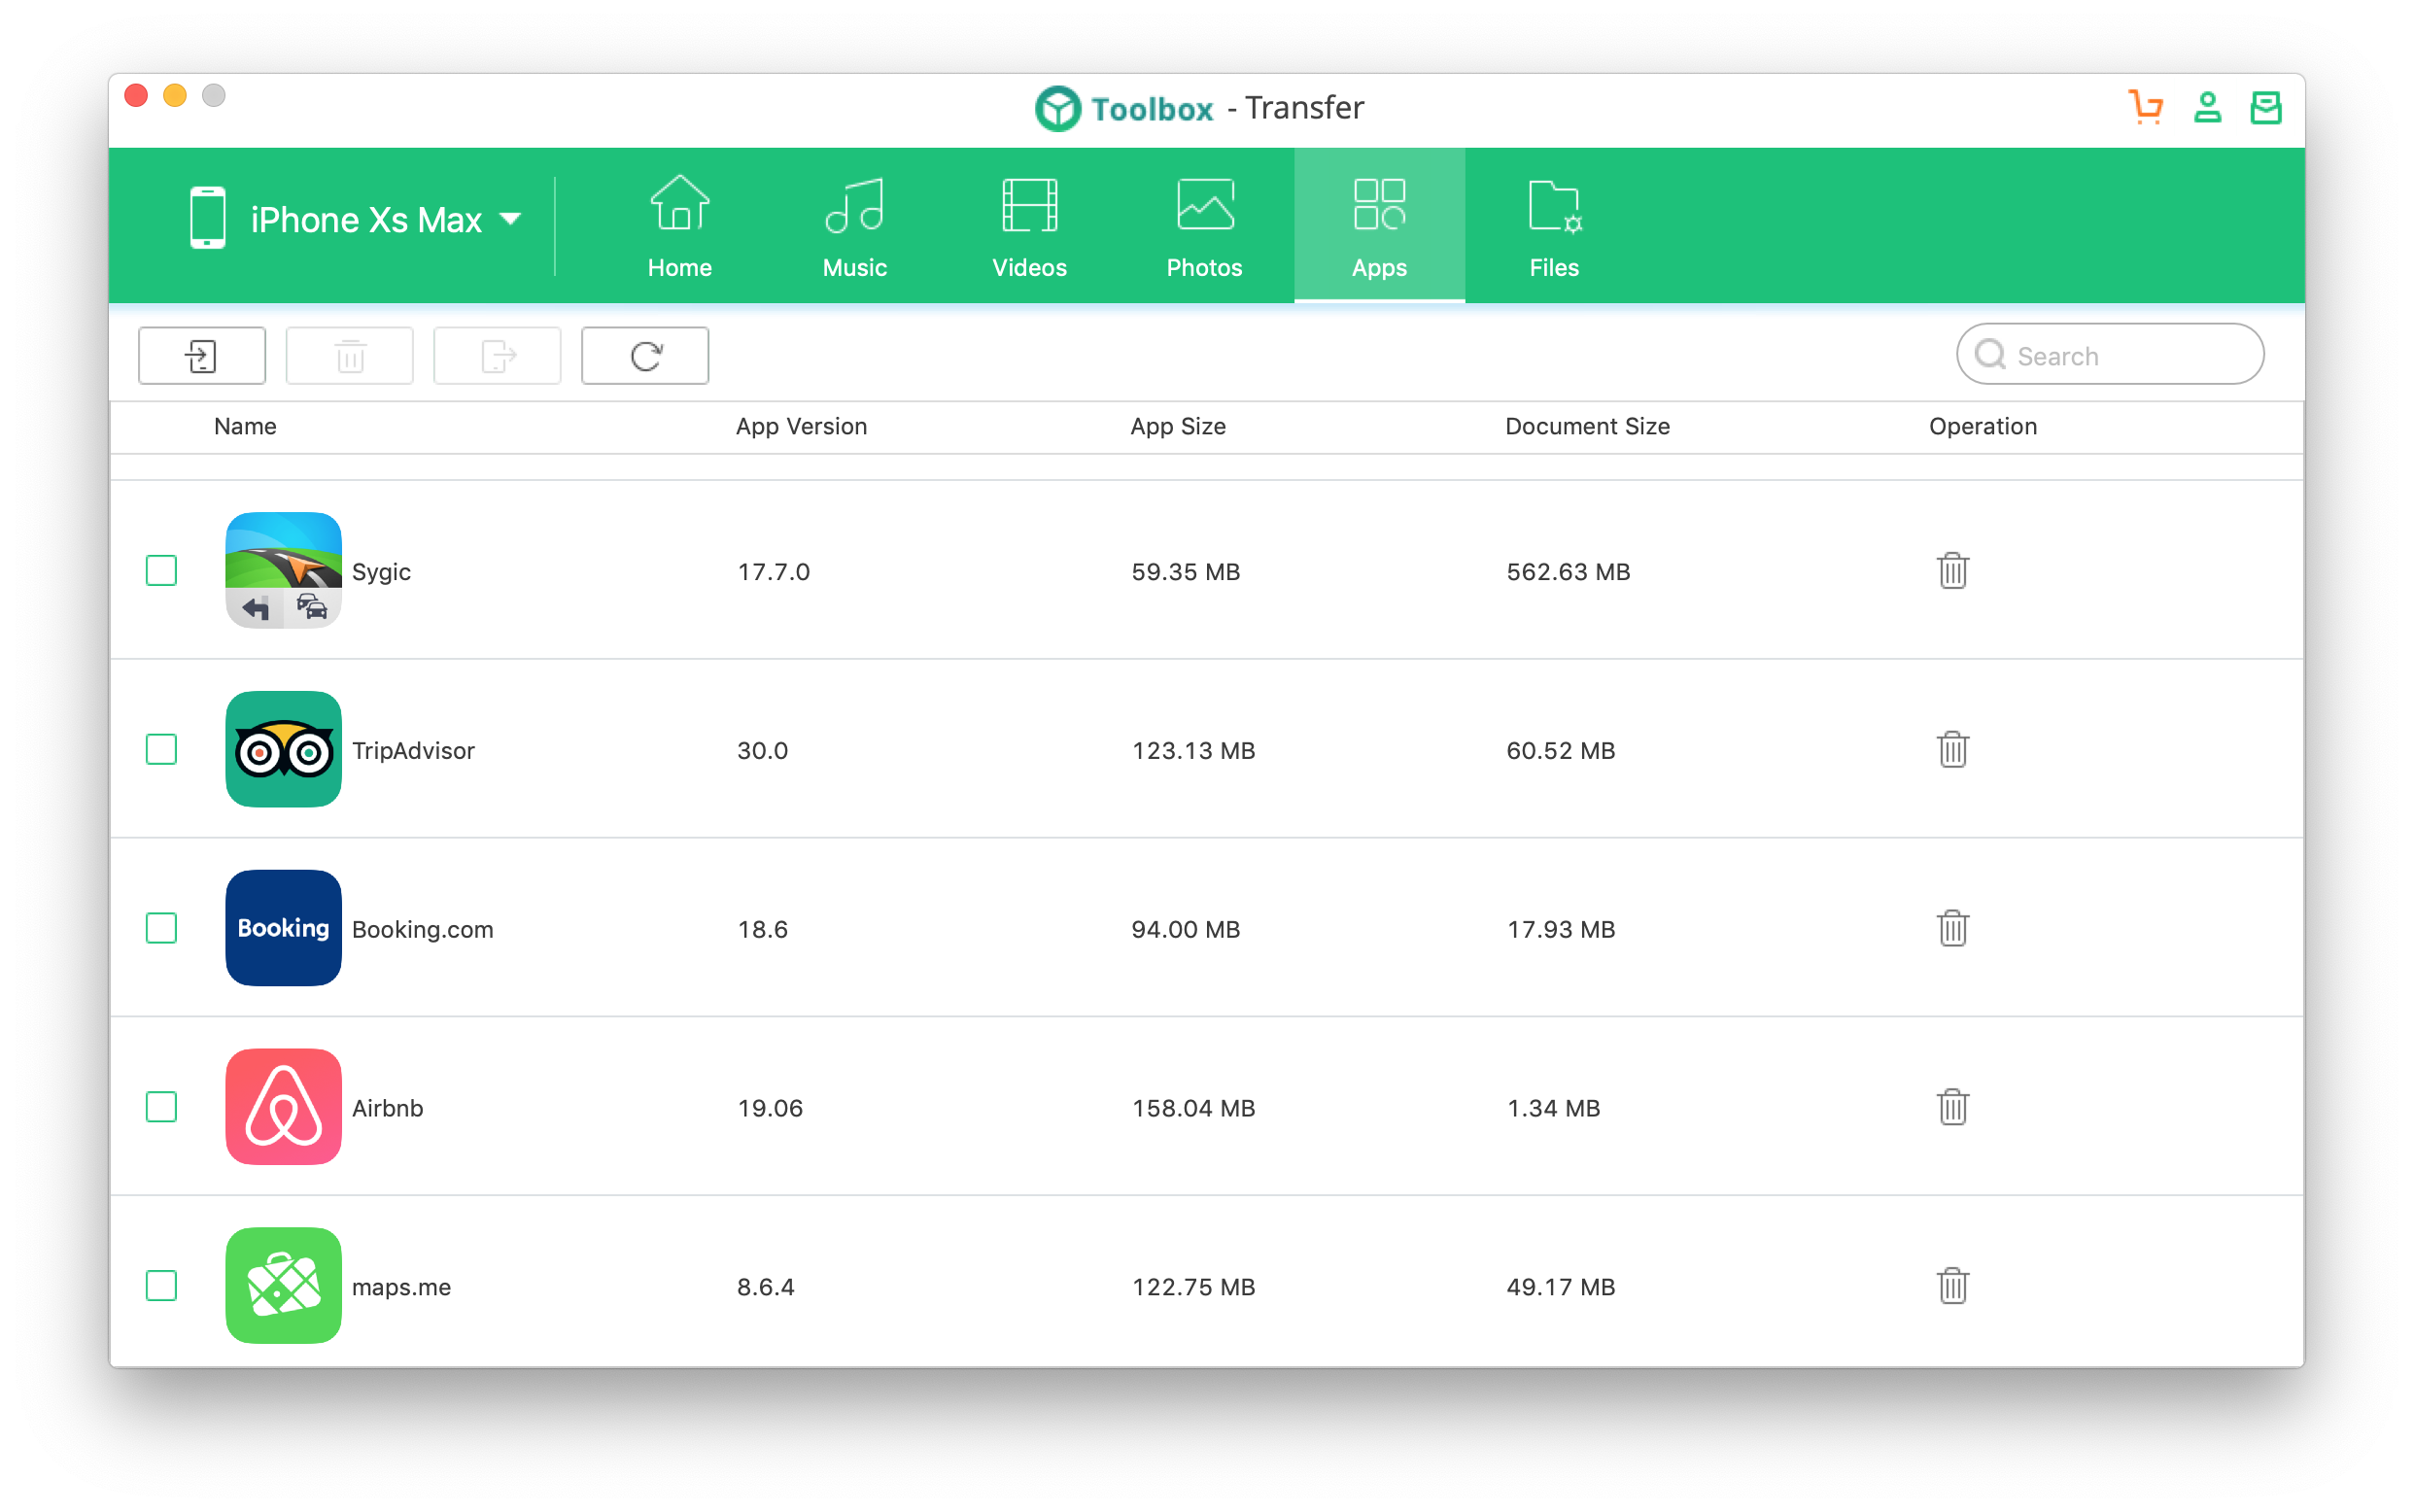Switch to the Music tab
Viewport: 2414px width, 1512px height.
pos(854,227)
